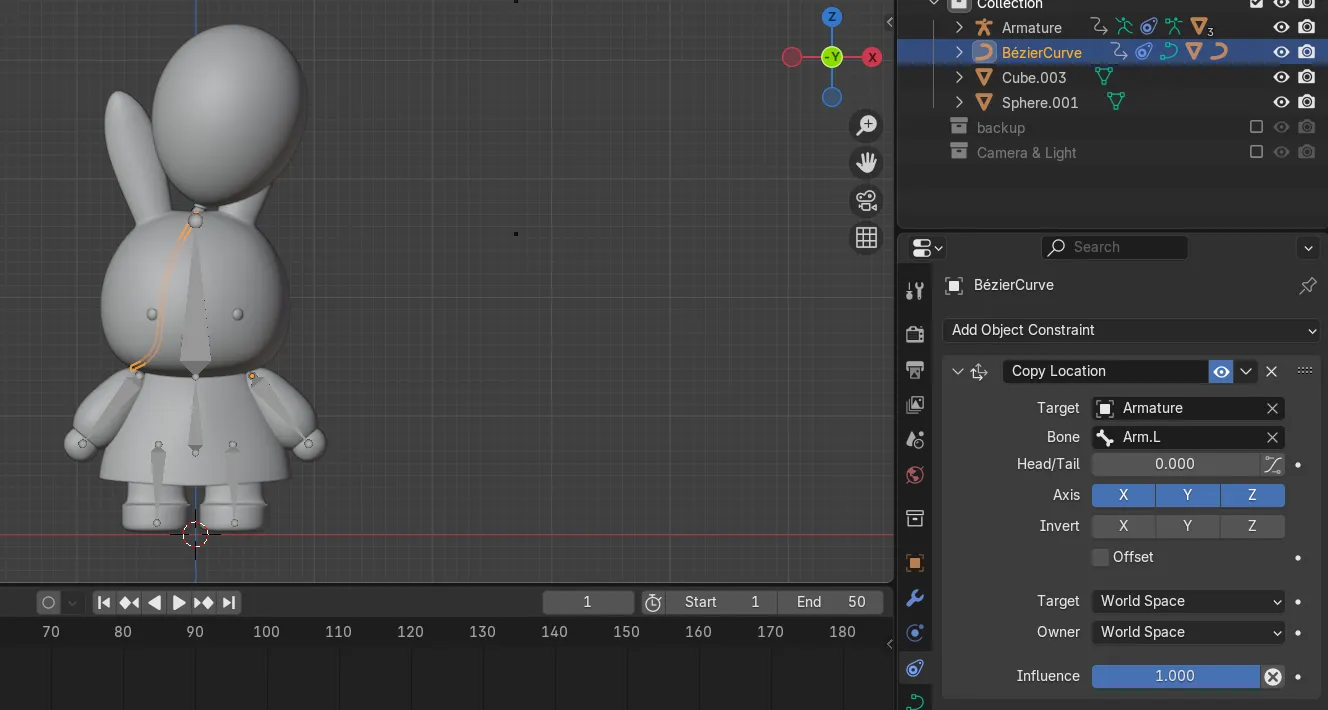Pin the BézierCurve properties context
The width and height of the screenshot is (1328, 710).
click(1307, 286)
